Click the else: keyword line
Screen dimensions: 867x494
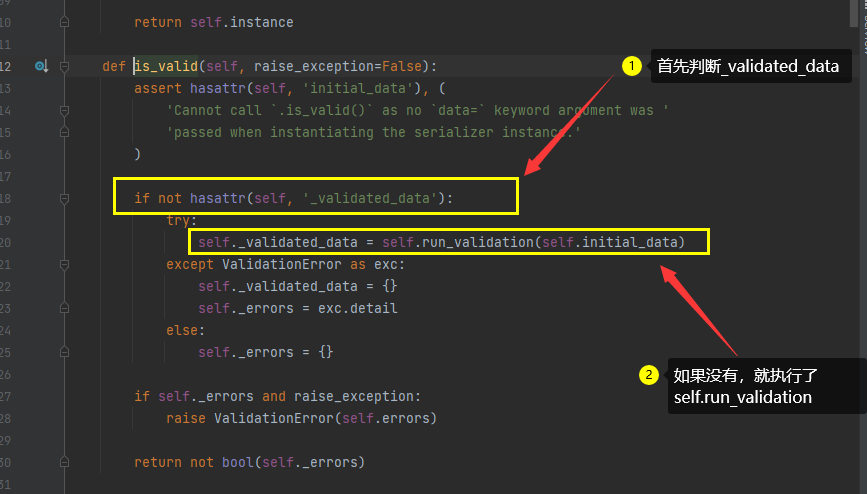(185, 330)
